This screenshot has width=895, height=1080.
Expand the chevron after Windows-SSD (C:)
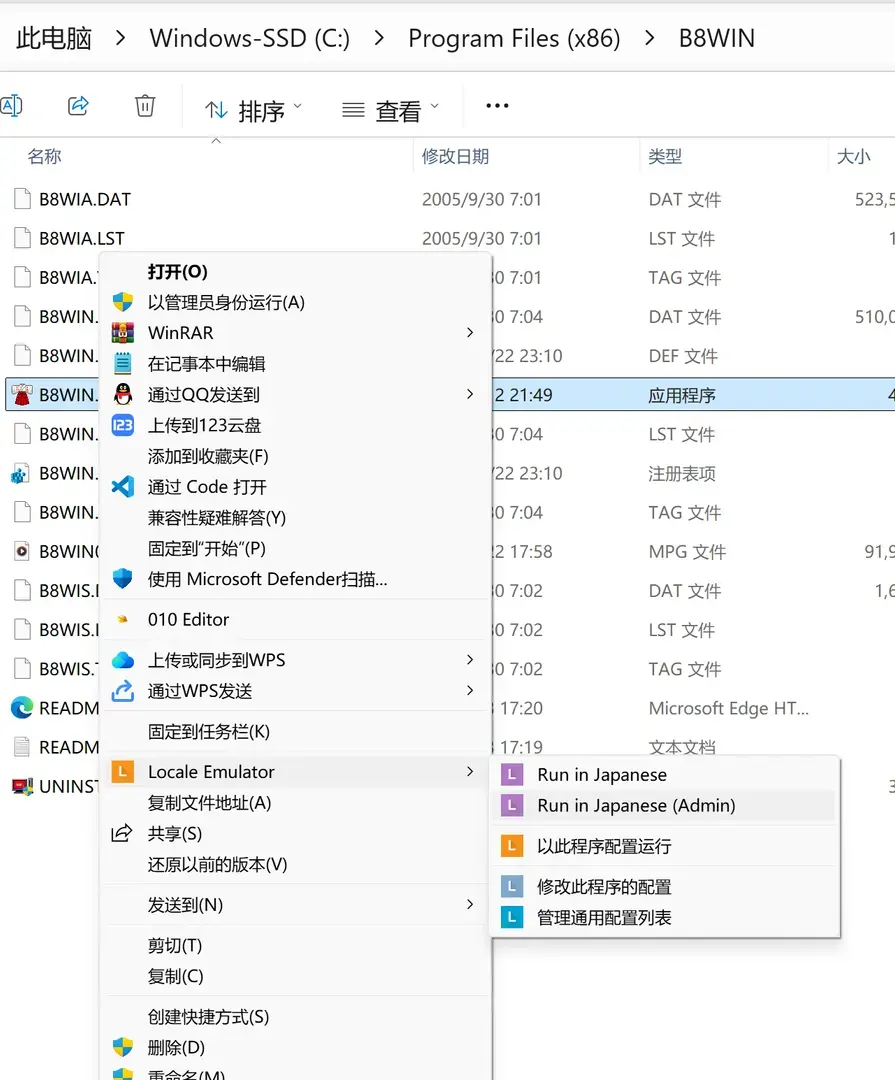pos(379,39)
